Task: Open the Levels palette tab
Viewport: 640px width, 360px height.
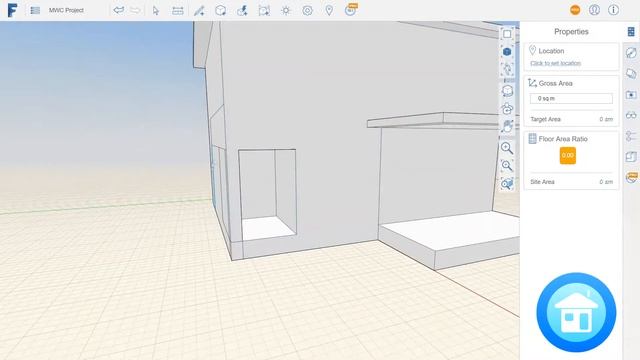Action: point(631,157)
